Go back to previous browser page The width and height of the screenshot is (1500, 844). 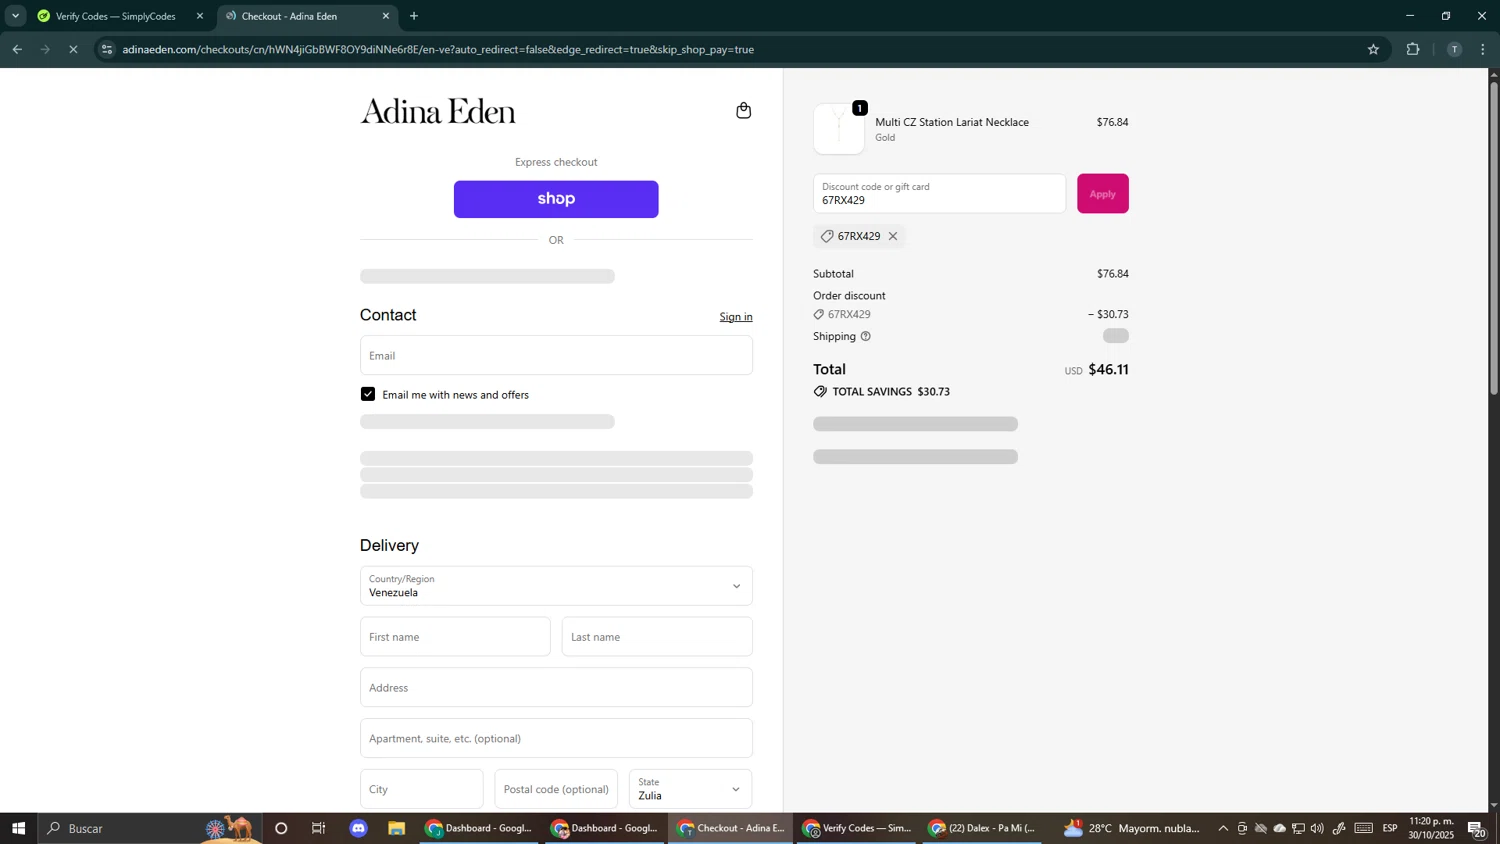coord(17,49)
